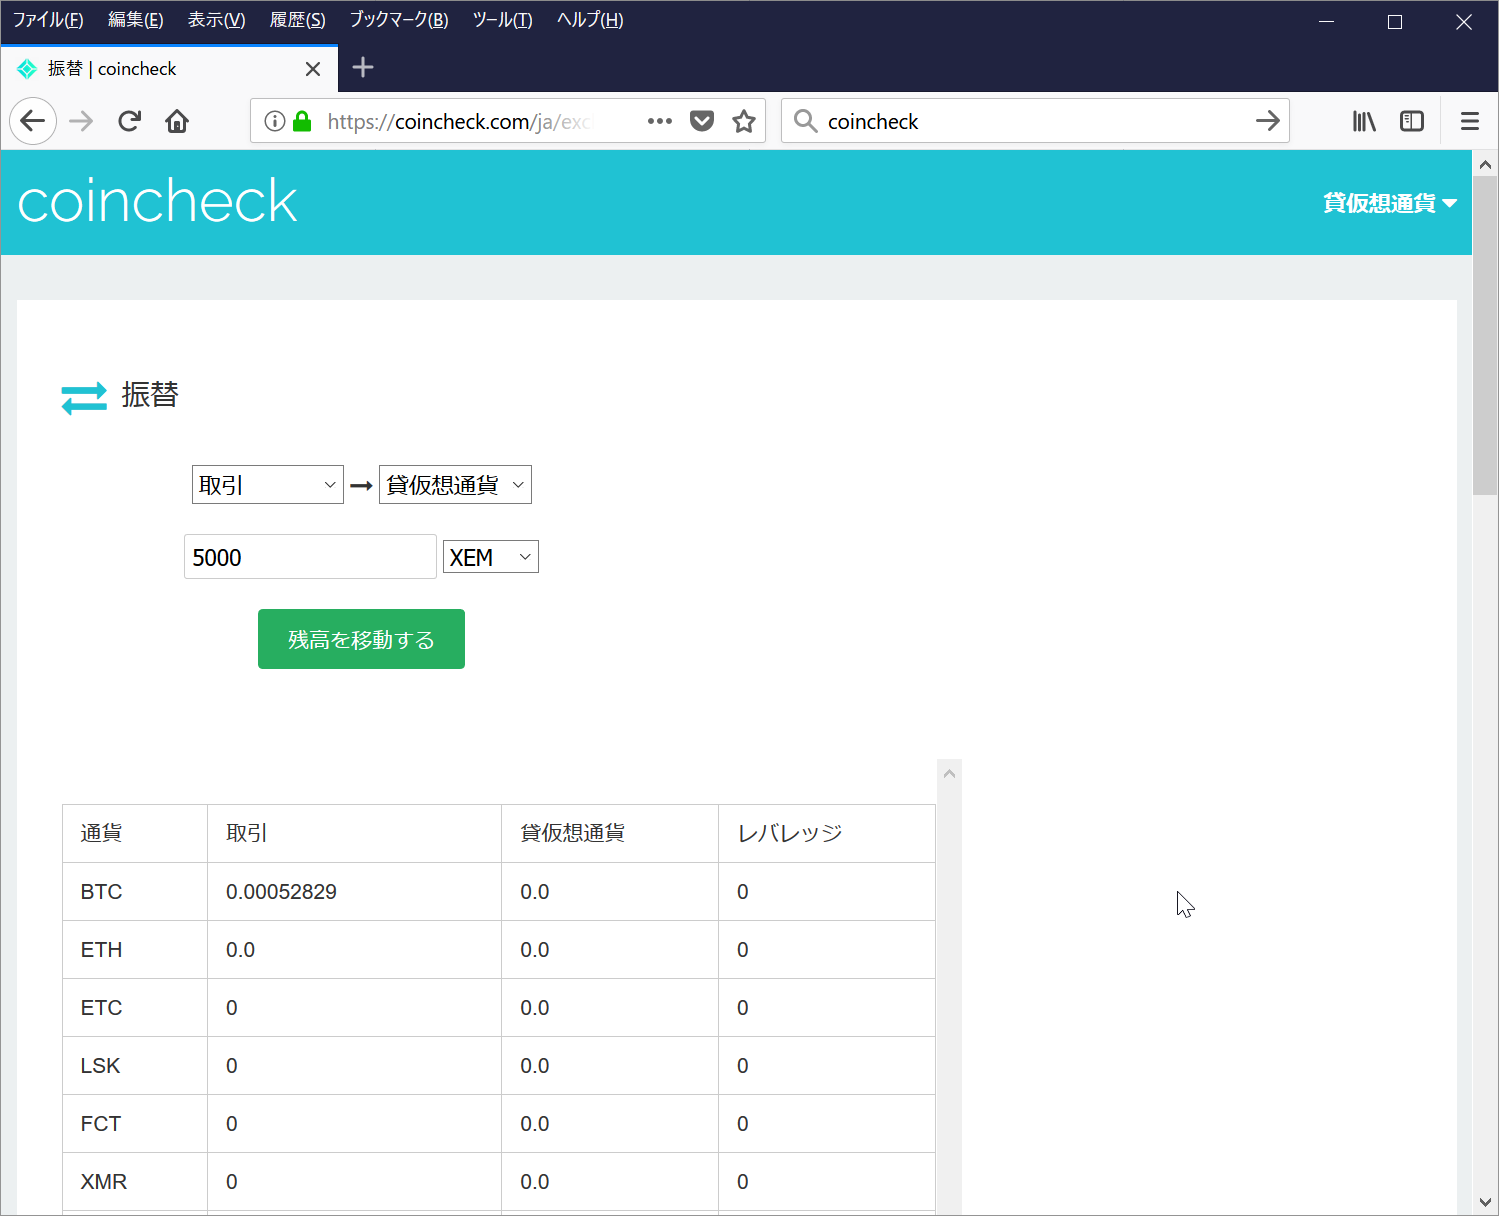Click the search magnifier icon
The image size is (1499, 1216).
click(x=805, y=121)
